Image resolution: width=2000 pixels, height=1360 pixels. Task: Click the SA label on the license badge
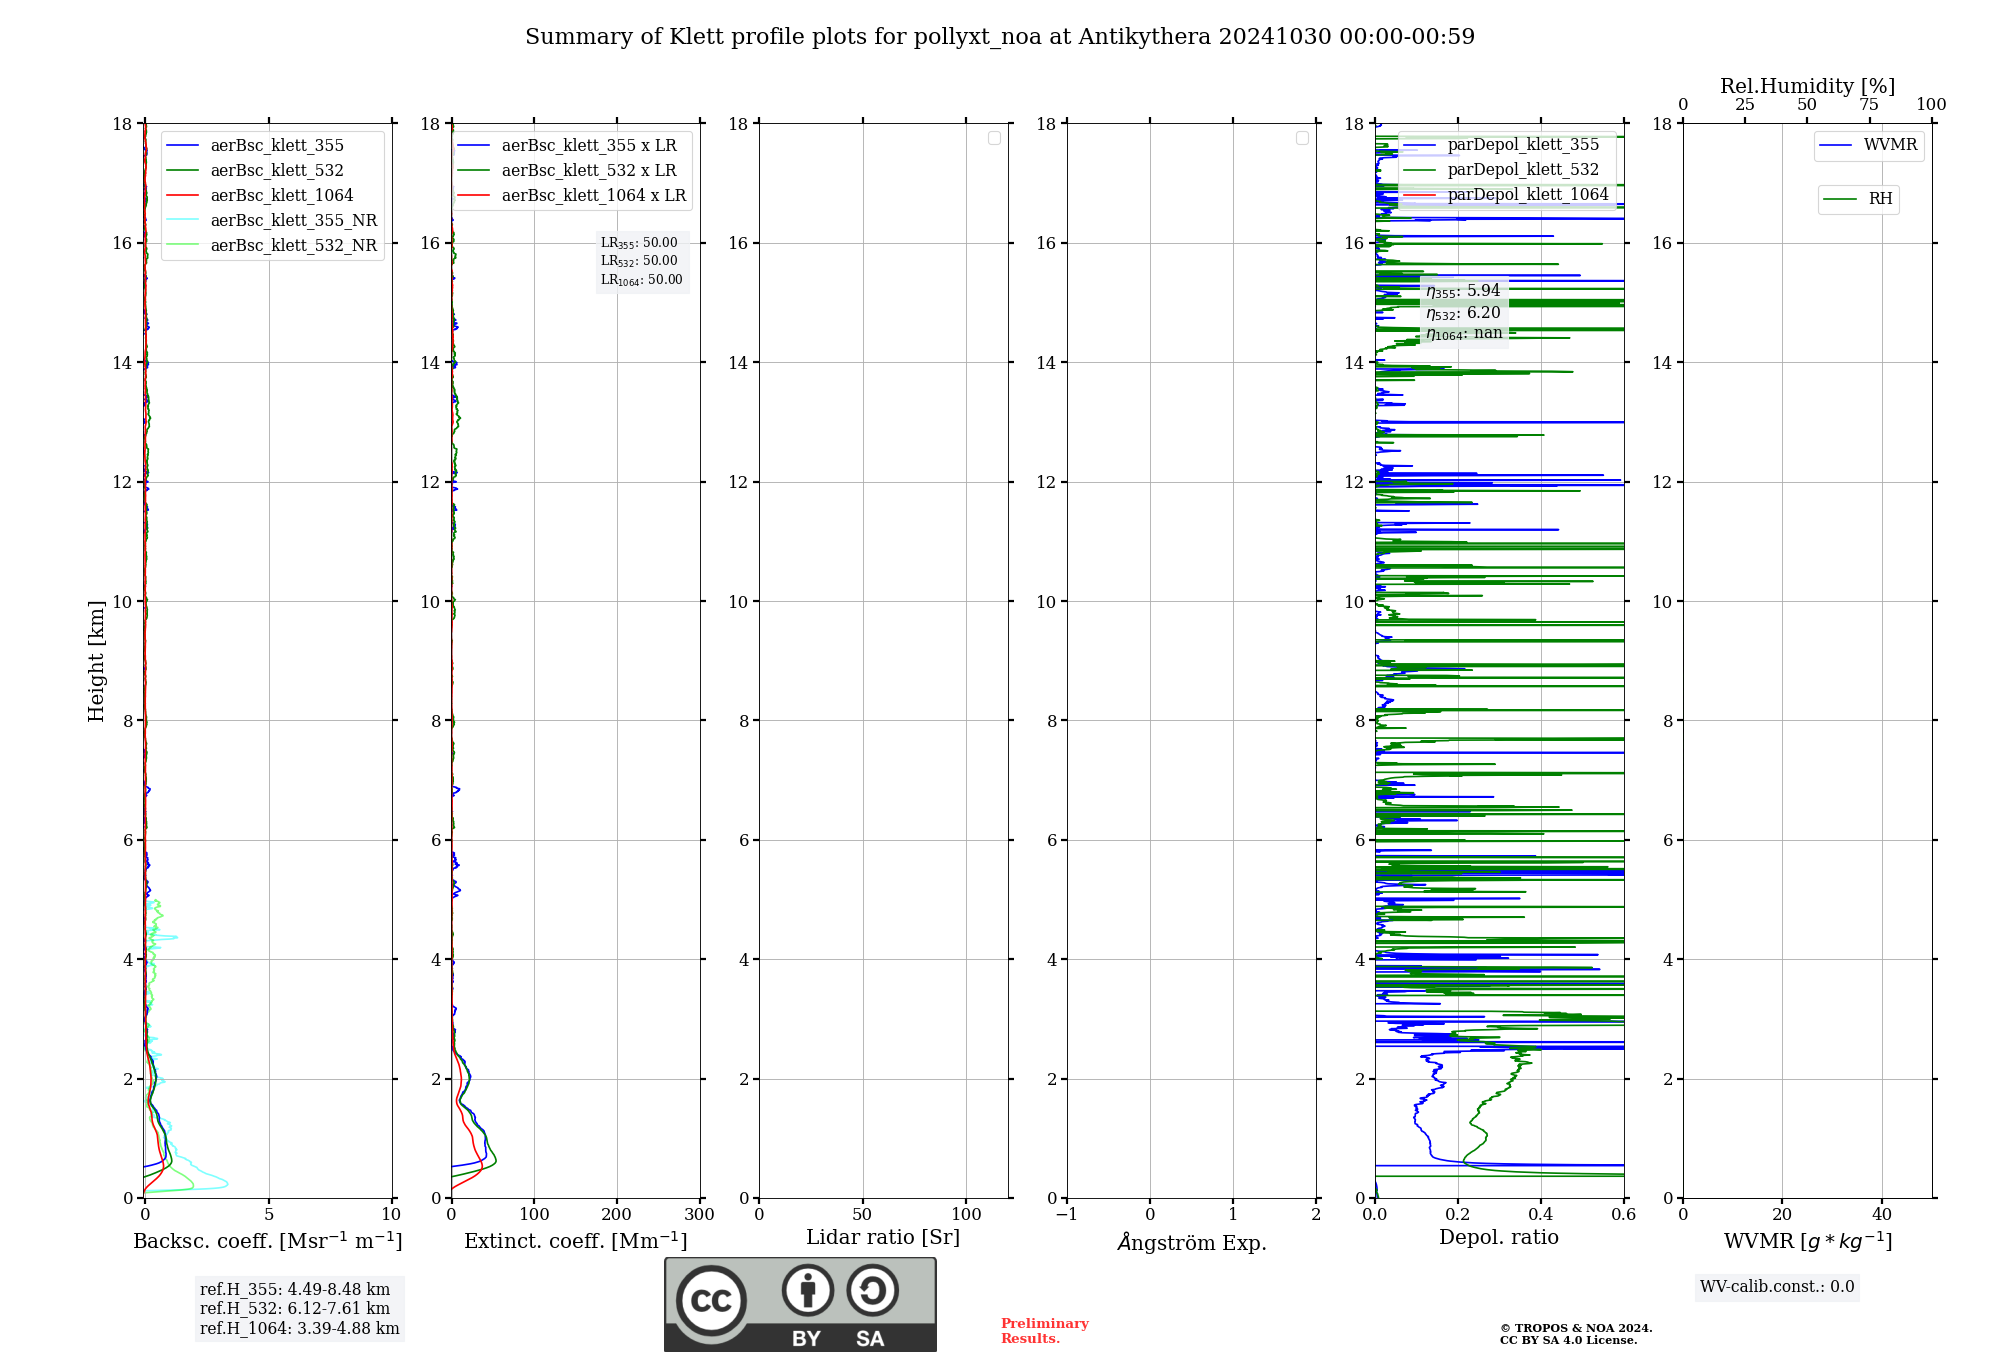[870, 1339]
